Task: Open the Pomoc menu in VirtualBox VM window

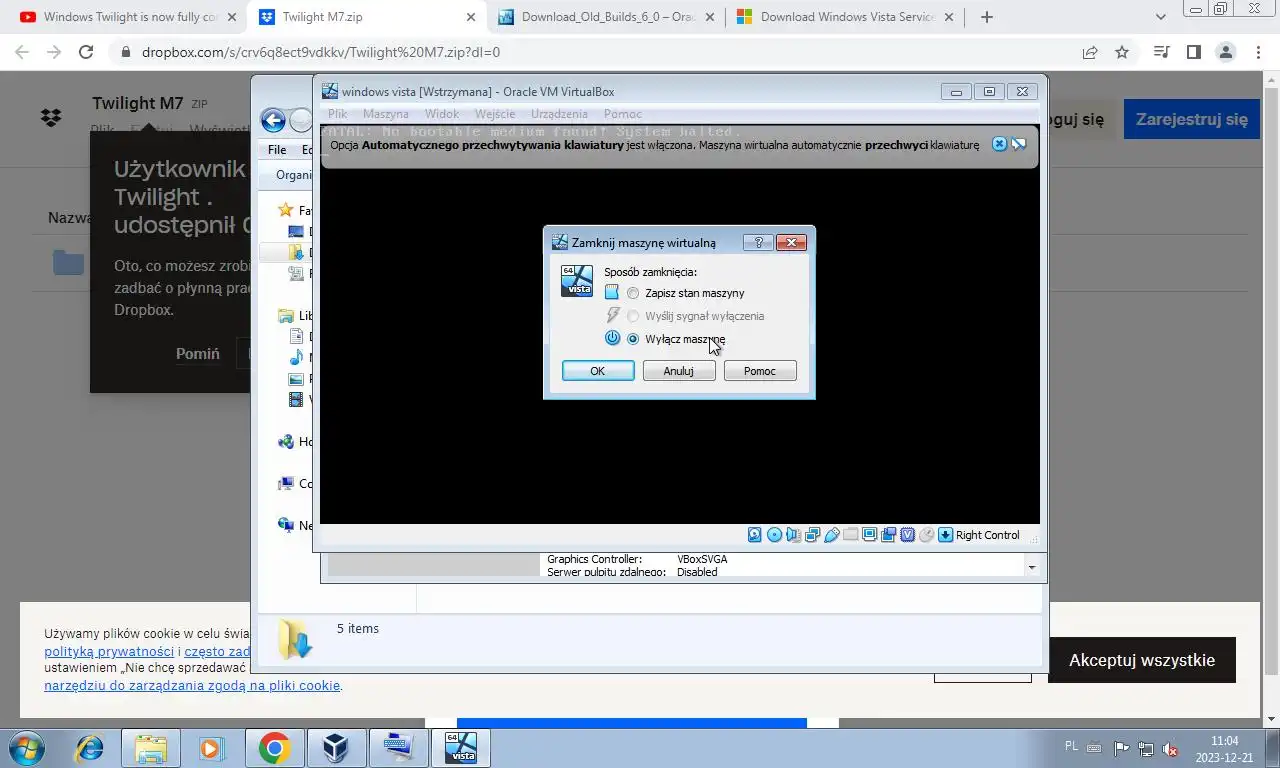Action: pyautogui.click(x=623, y=114)
